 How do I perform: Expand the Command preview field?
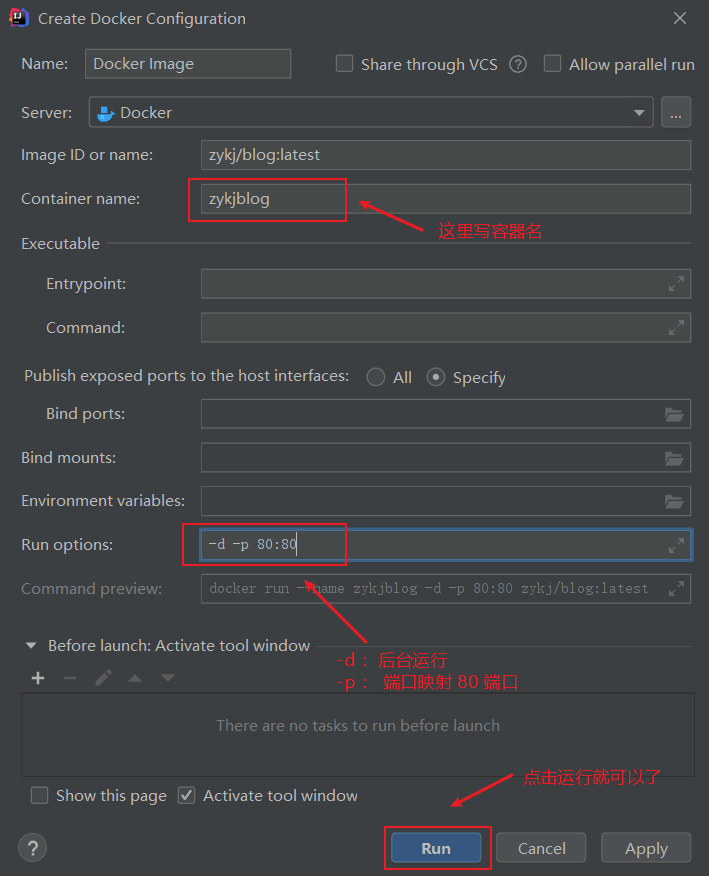(676, 589)
